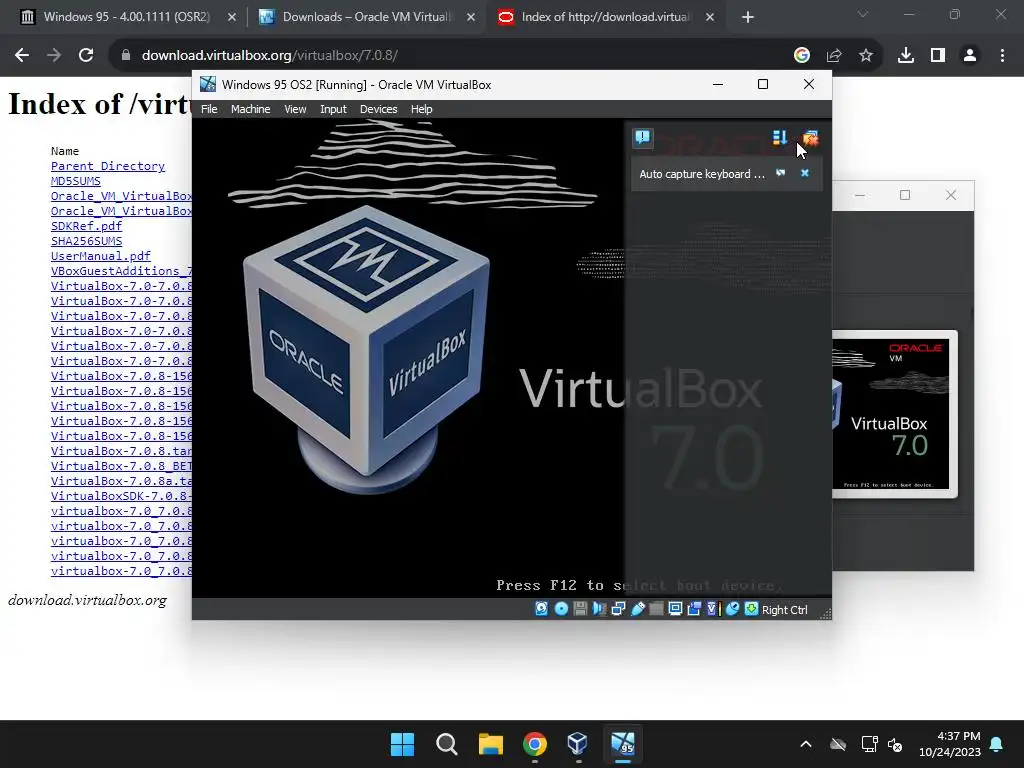Click the mouse integration status icon
Image resolution: width=1024 pixels, height=768 pixels.
[x=732, y=609]
